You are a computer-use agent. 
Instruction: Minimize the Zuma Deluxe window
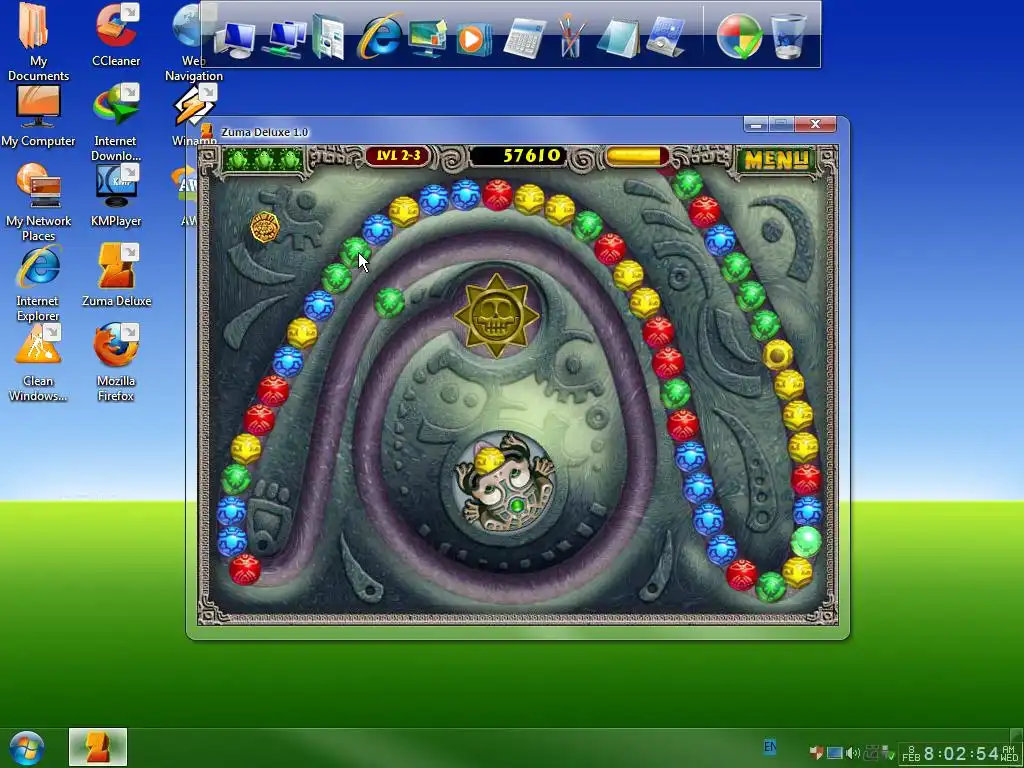click(x=756, y=124)
